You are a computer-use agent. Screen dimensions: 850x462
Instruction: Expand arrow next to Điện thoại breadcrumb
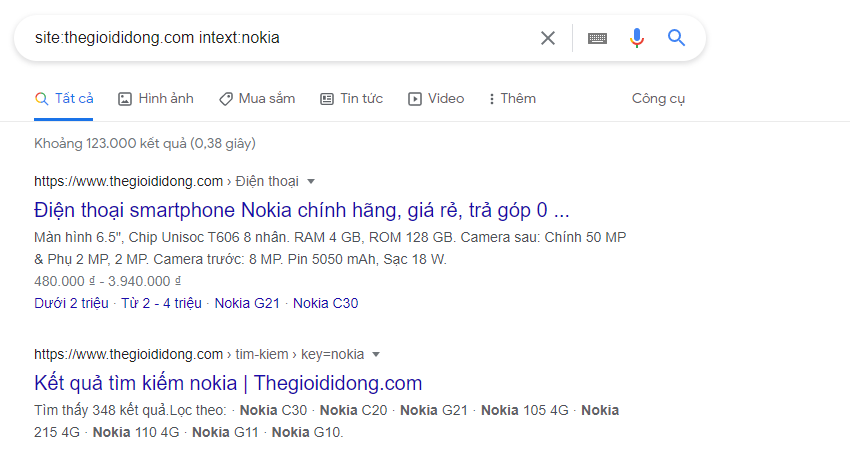pyautogui.click(x=311, y=181)
